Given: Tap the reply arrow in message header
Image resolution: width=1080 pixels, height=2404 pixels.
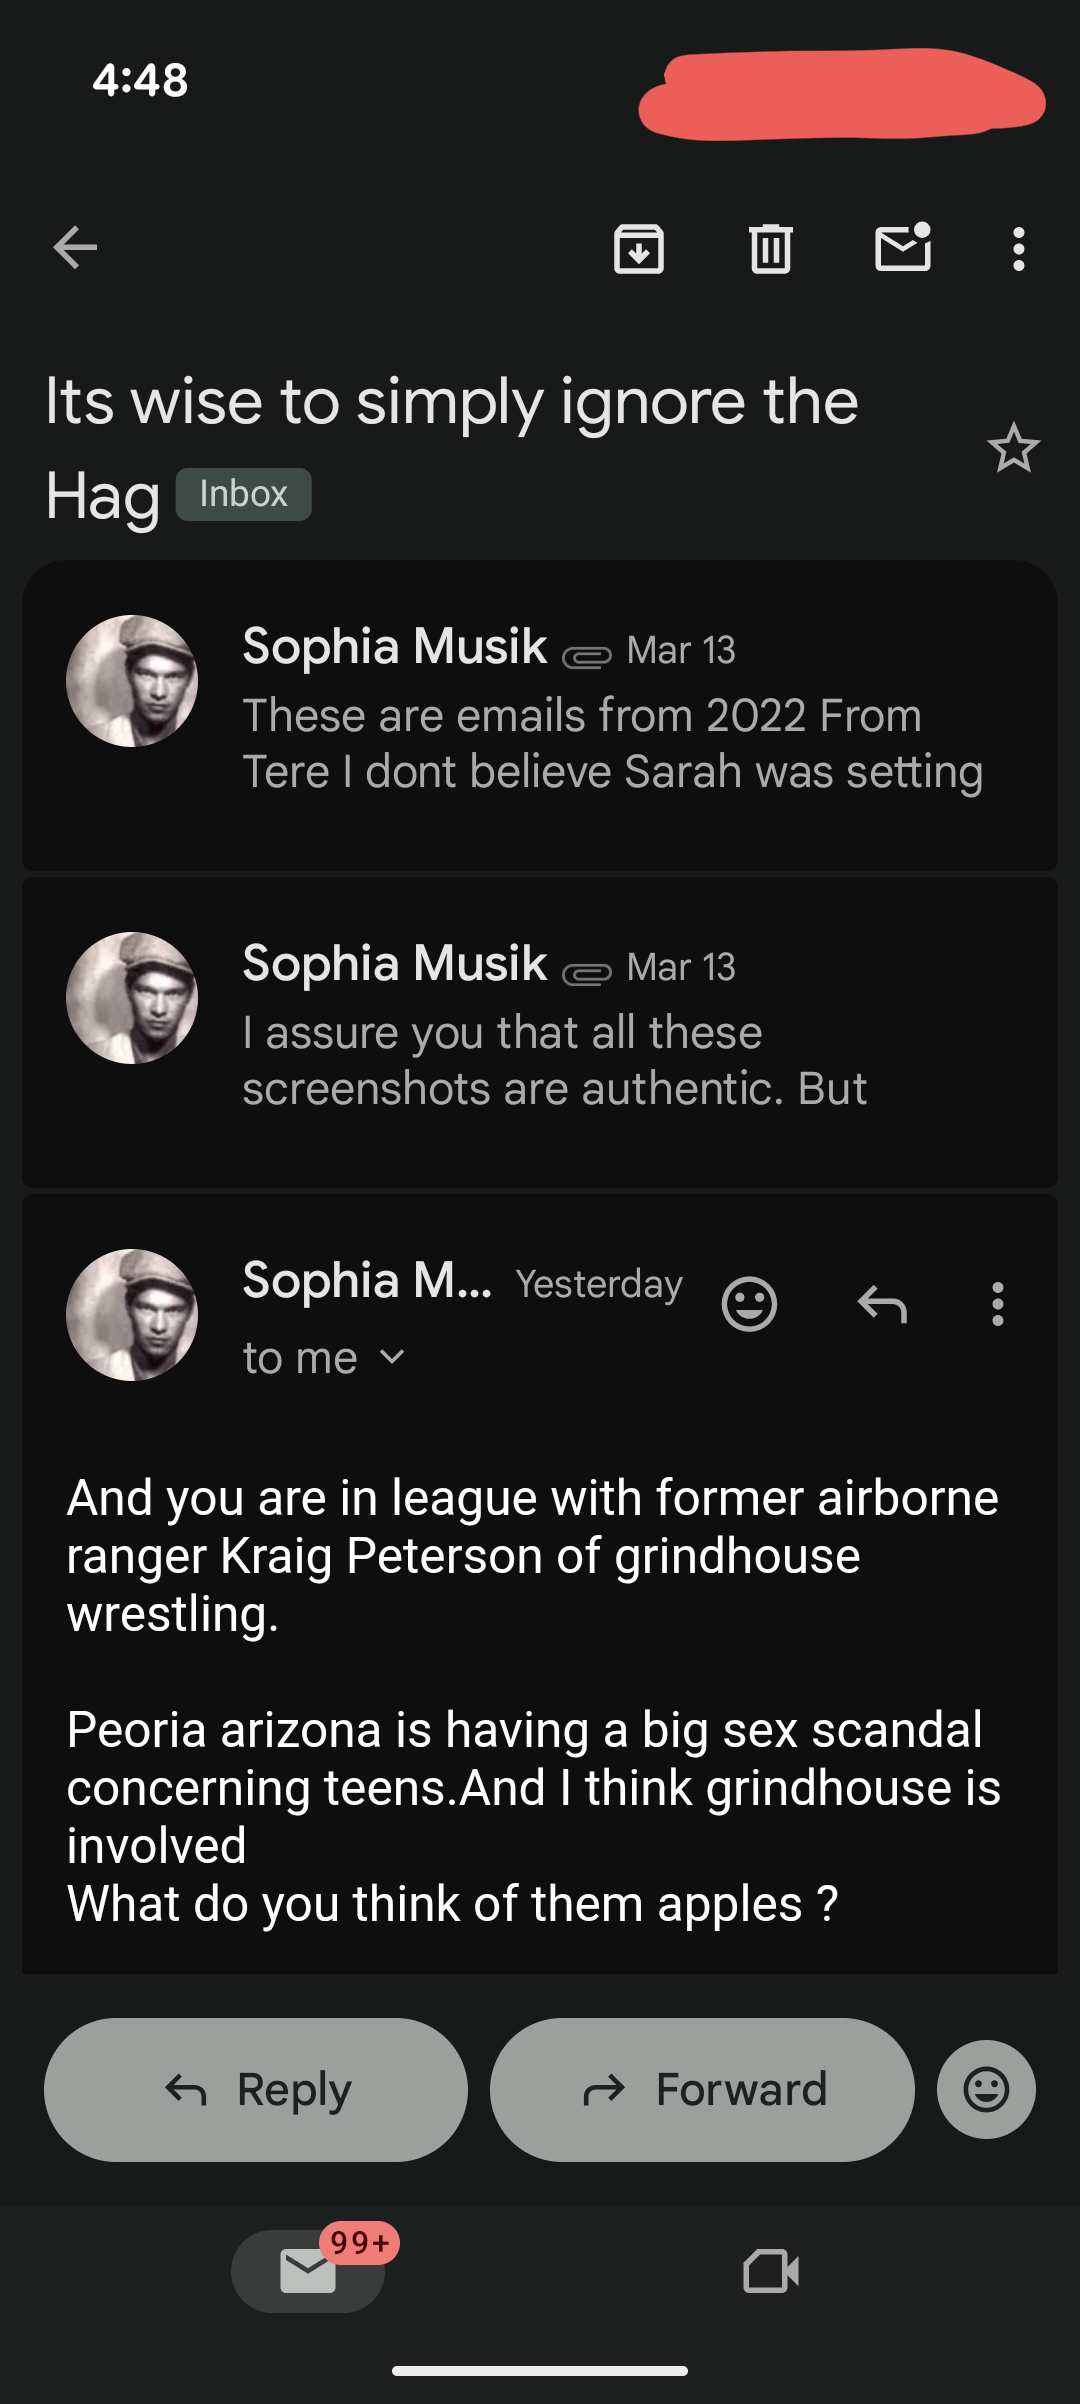Looking at the screenshot, I should point(882,1304).
